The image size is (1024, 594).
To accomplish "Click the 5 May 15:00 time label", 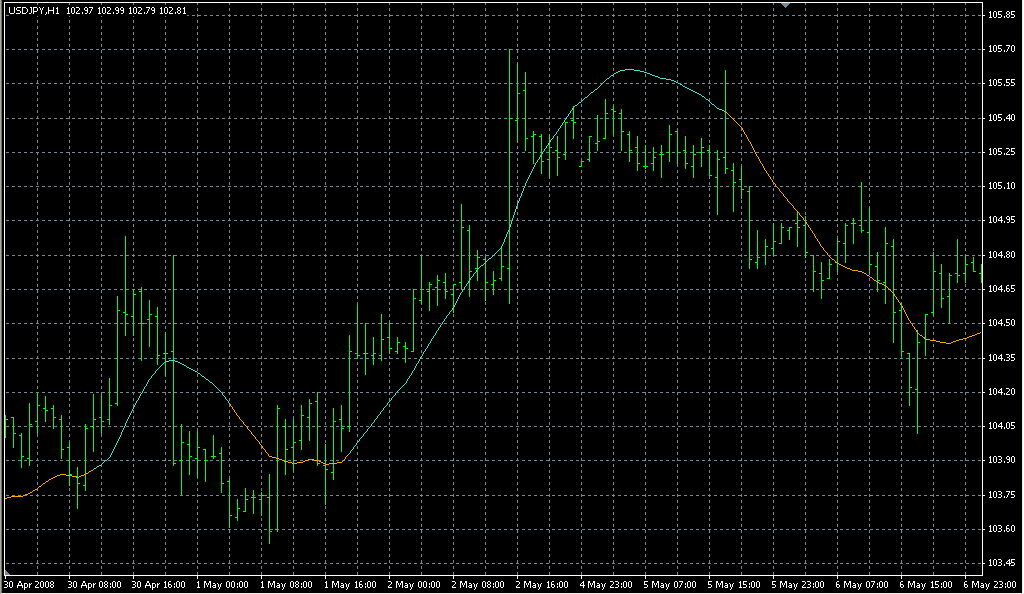I will 735,583.
